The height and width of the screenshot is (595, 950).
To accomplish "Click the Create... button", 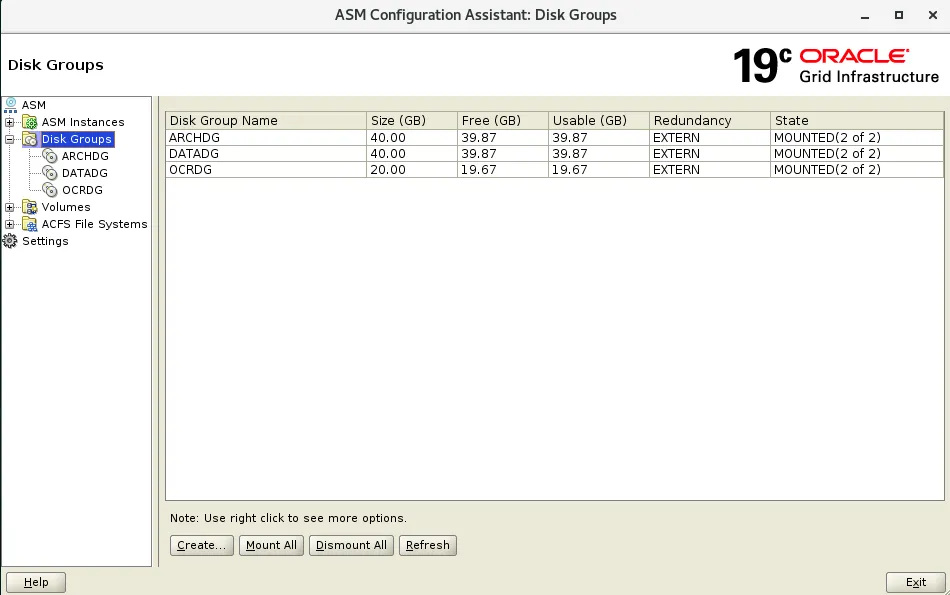I will (202, 545).
